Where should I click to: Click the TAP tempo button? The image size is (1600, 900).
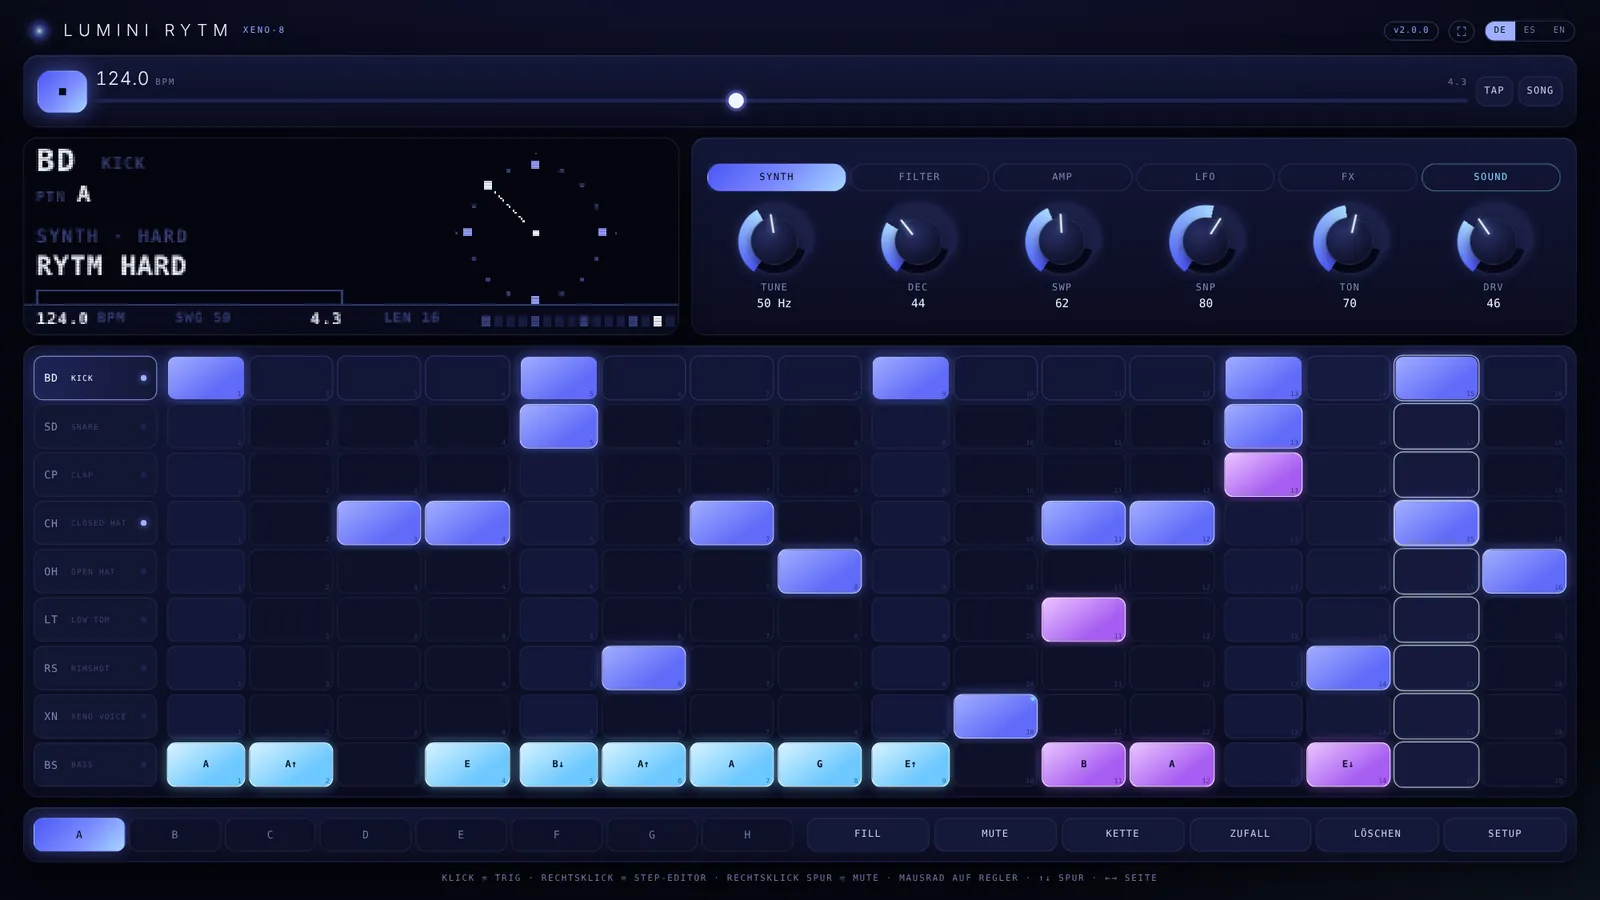(x=1494, y=91)
